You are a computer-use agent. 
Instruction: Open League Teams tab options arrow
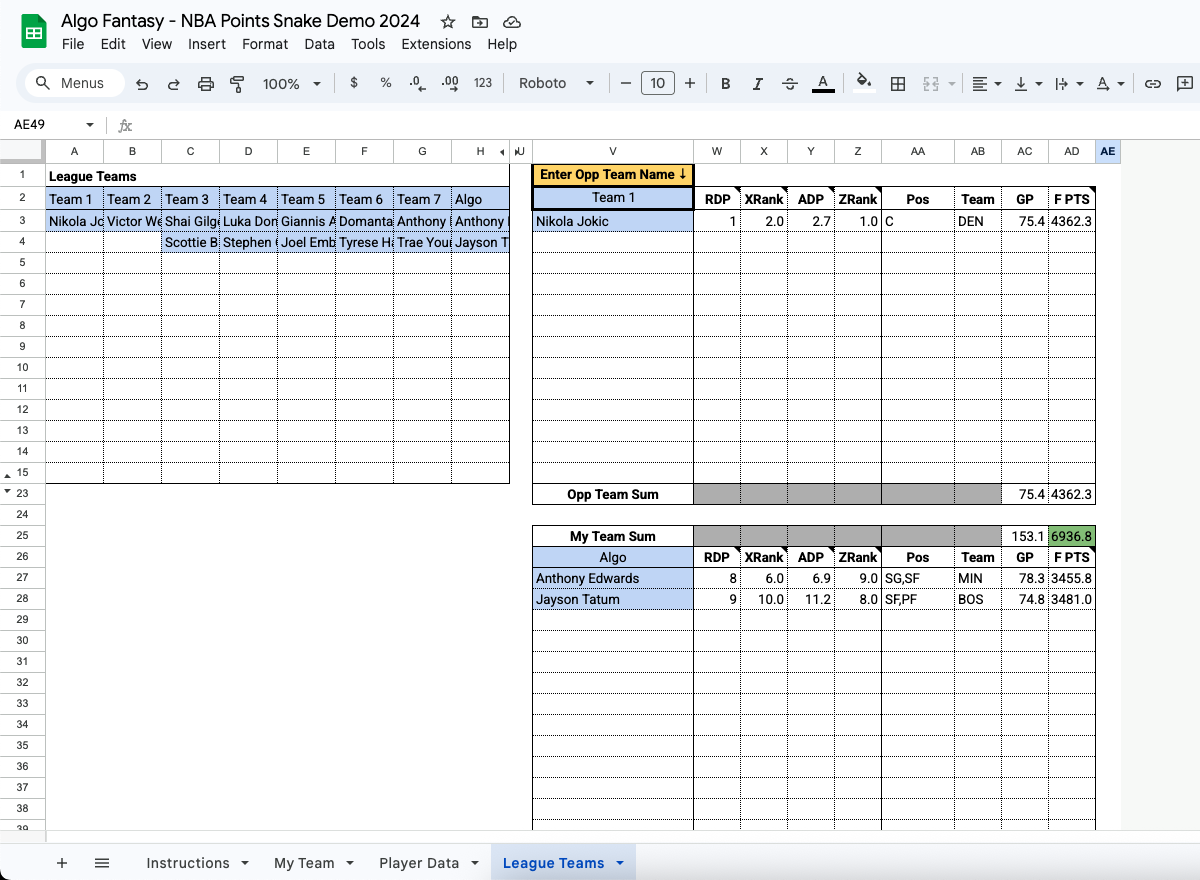pyautogui.click(x=620, y=863)
